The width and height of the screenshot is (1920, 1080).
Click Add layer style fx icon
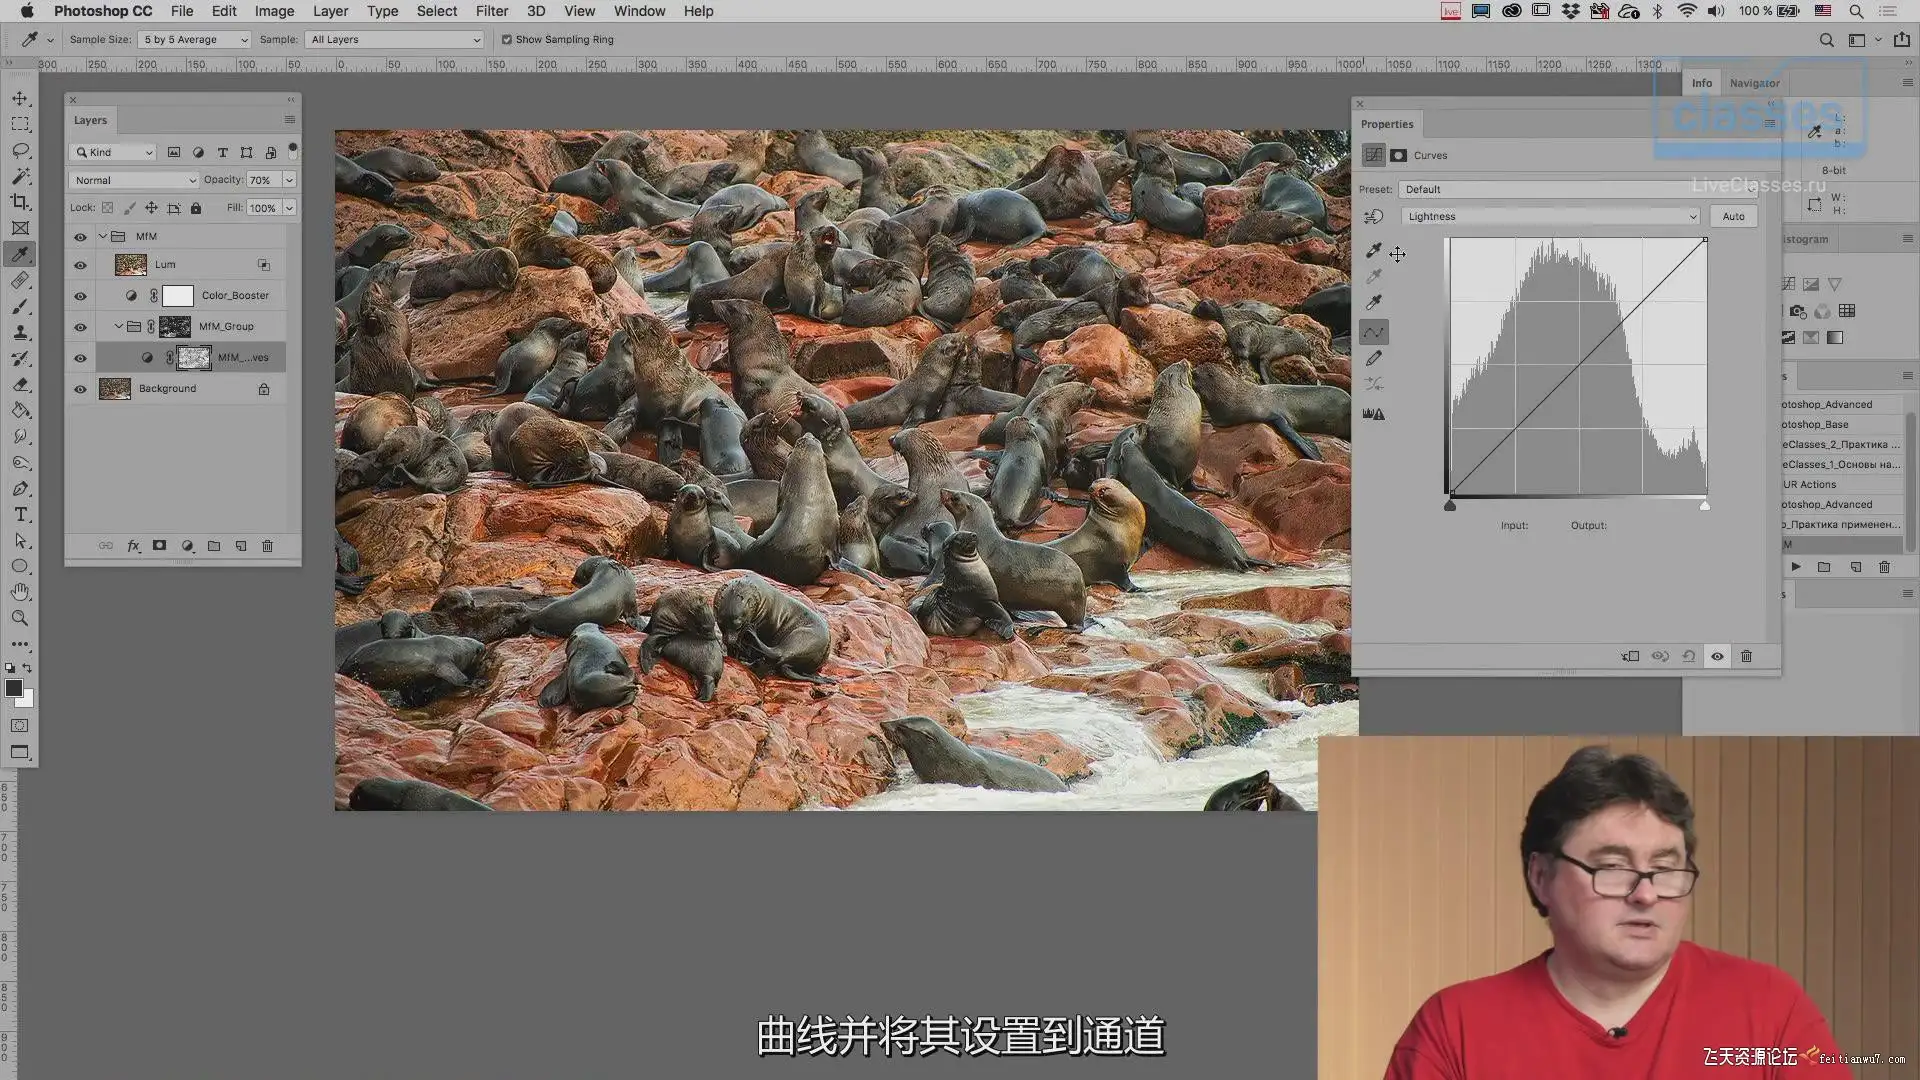[133, 546]
